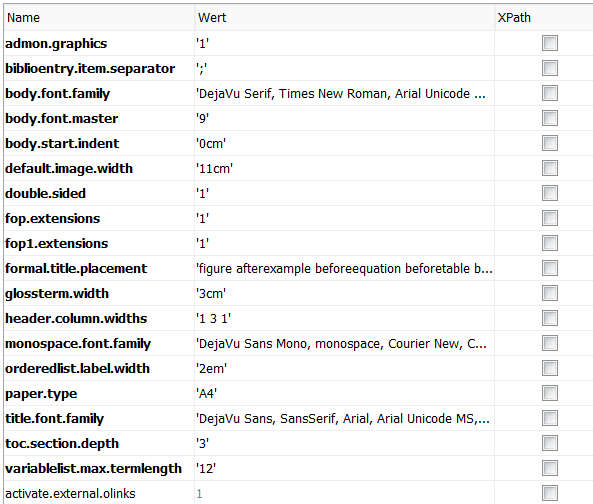Screen dimensions: 593x504
Task: Enable XPath checkbox for admon.graphics
Action: (x=550, y=43)
